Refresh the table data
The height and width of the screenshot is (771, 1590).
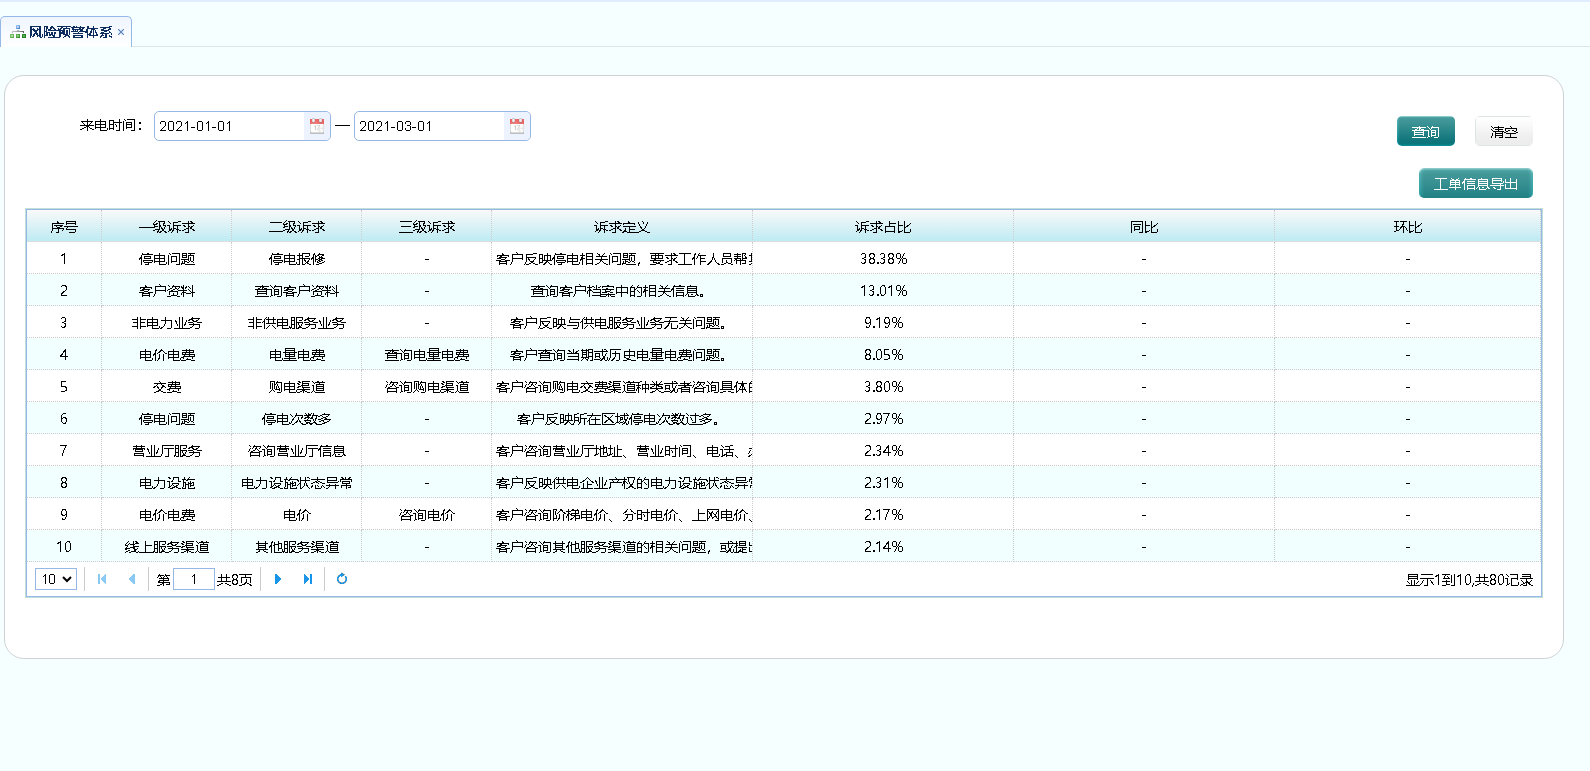[342, 579]
